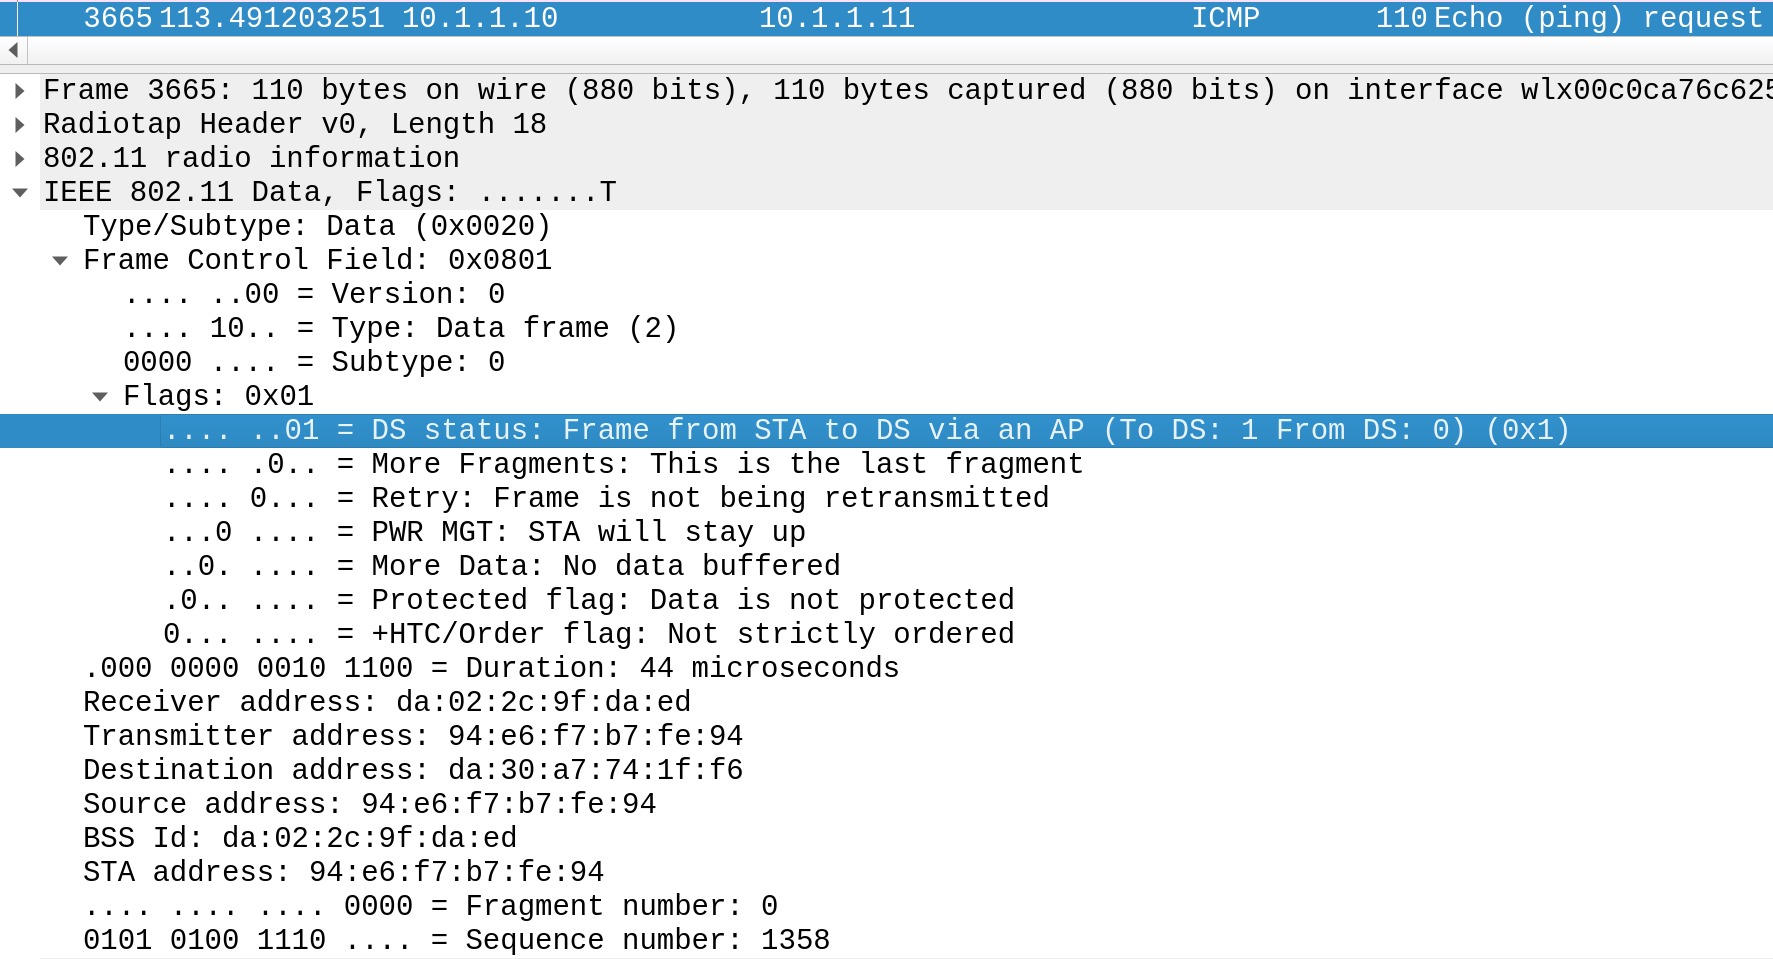
Task: Collapse the IEEE 802.11 Data section
Action: [20, 192]
